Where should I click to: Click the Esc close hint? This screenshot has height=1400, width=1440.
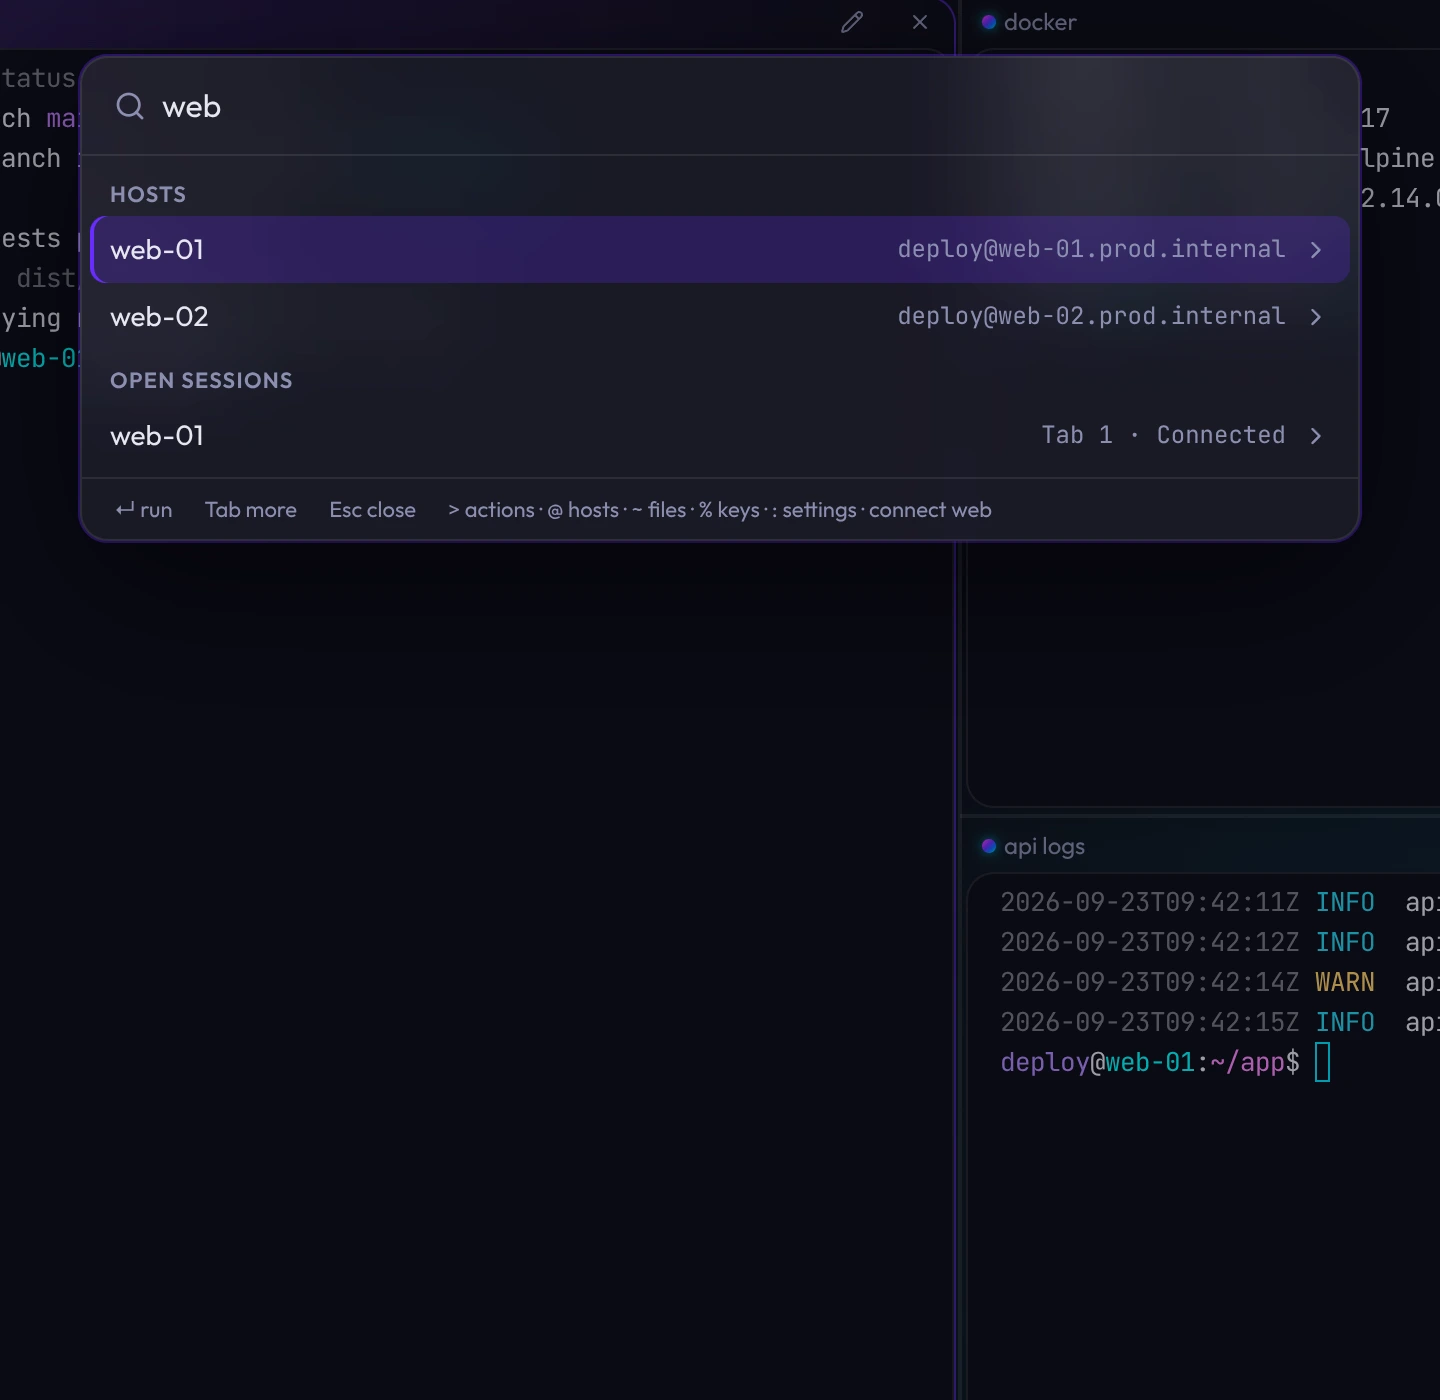point(372,510)
